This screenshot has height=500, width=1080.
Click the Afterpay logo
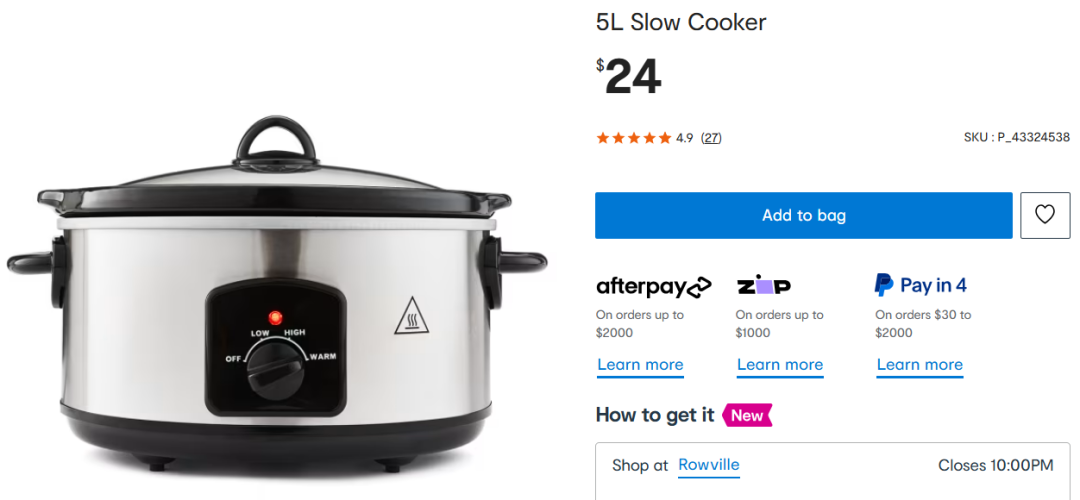pos(654,286)
